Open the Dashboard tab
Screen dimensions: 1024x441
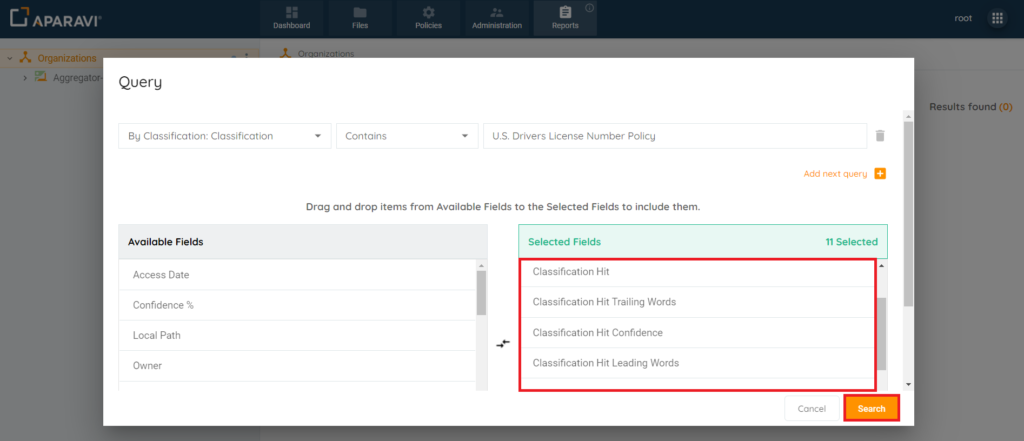point(291,18)
